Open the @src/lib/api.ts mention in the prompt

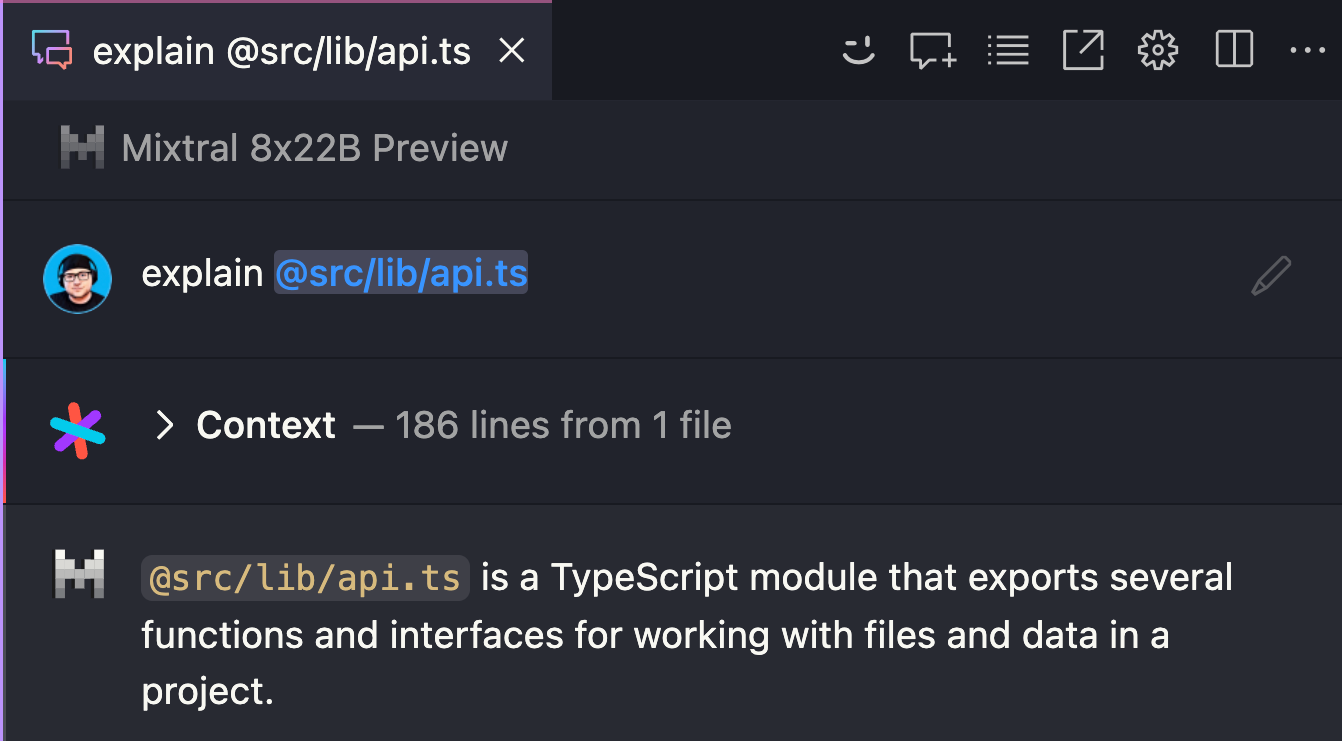pyautogui.click(x=401, y=274)
